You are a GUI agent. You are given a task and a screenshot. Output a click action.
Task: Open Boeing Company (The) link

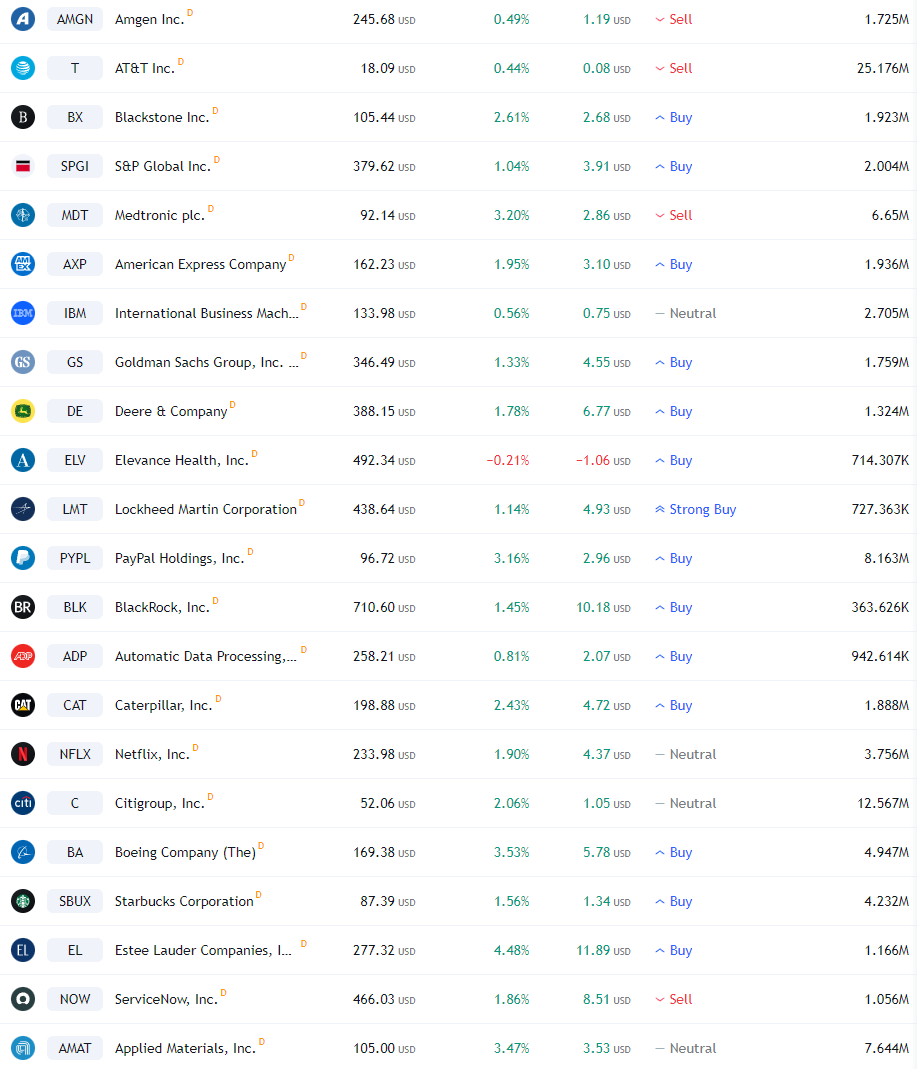click(x=185, y=853)
